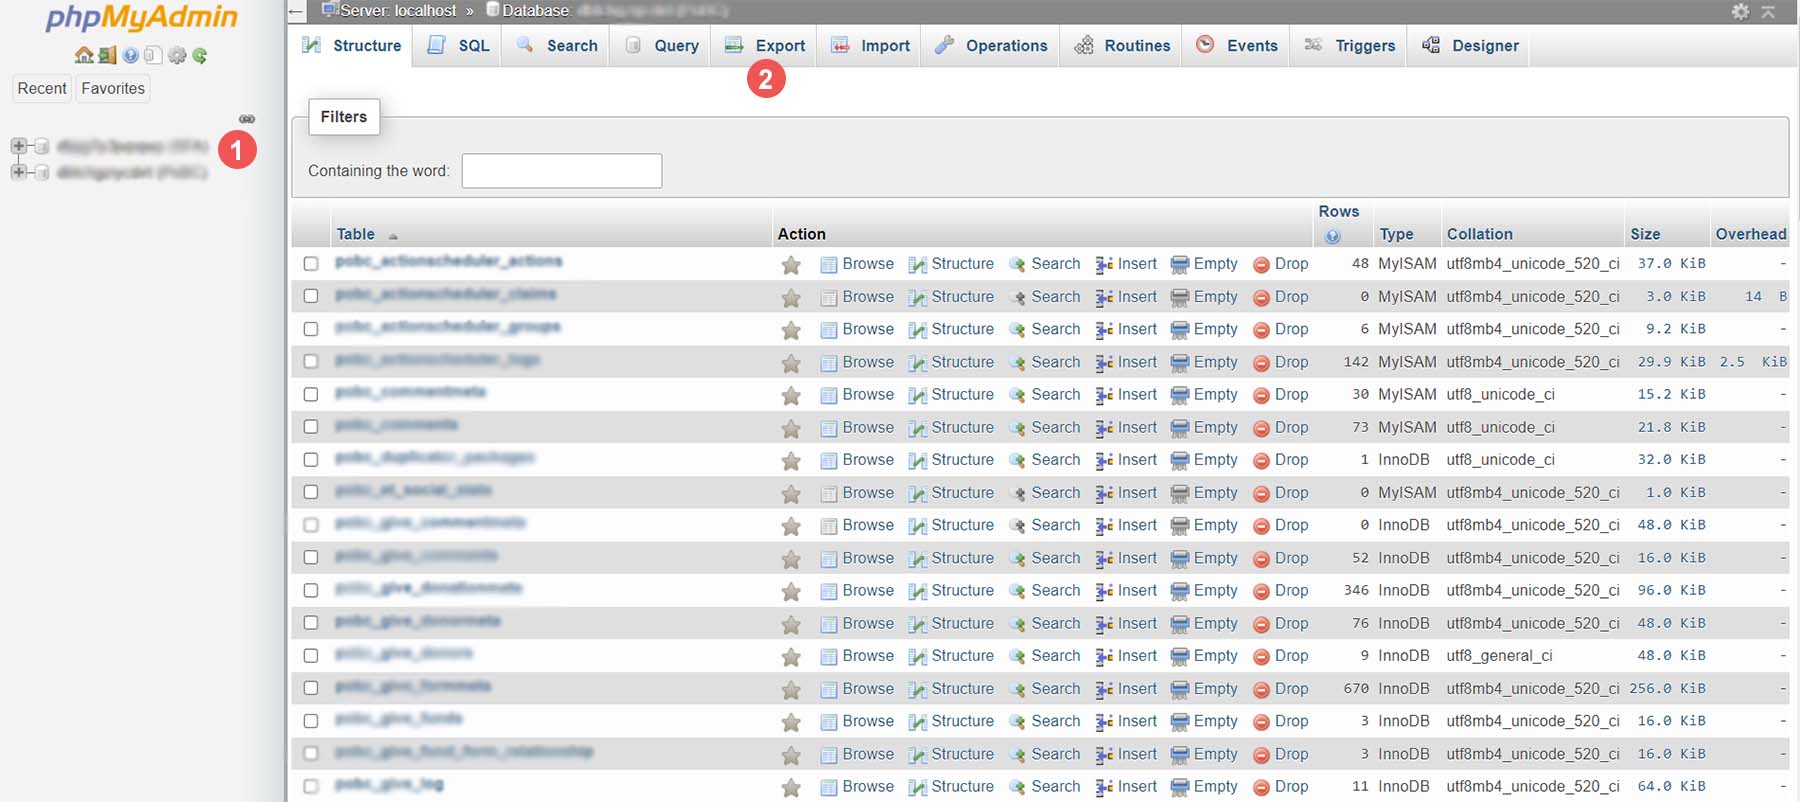Viewport: 1800px width, 802px height.
Task: Click the green reload navigation panel icon
Action: pos(200,55)
